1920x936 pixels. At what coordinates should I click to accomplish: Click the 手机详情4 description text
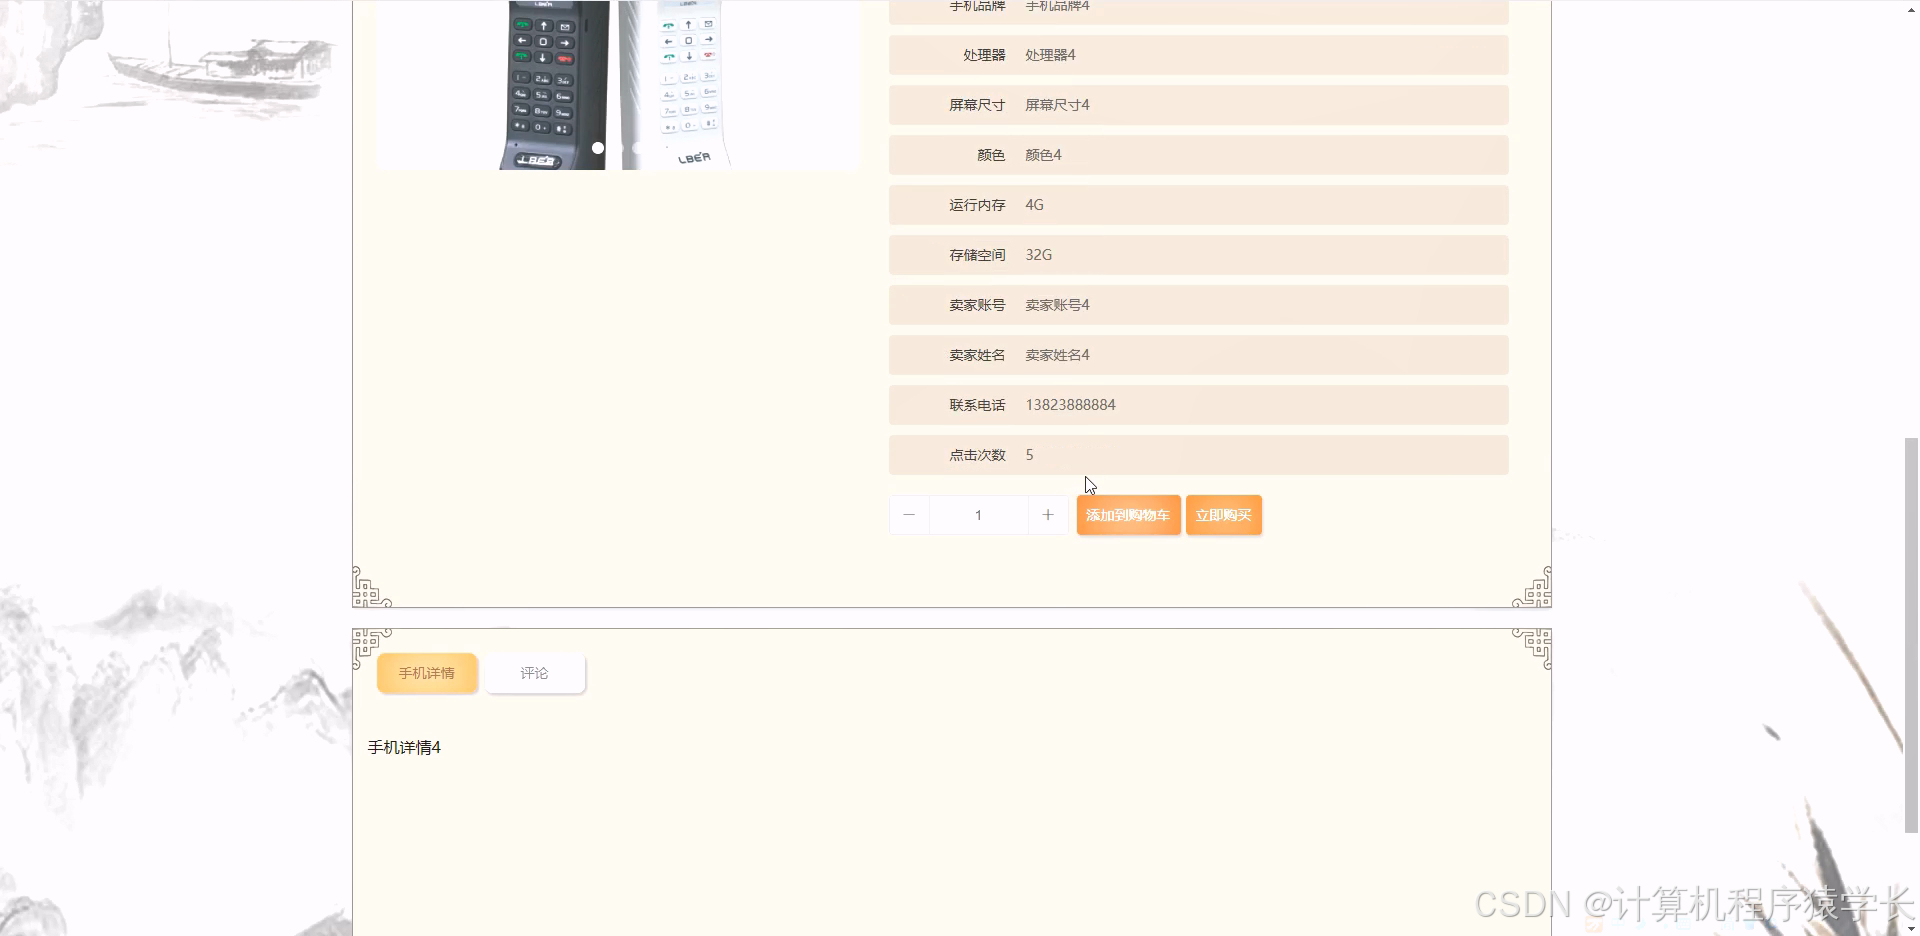pyautogui.click(x=404, y=747)
